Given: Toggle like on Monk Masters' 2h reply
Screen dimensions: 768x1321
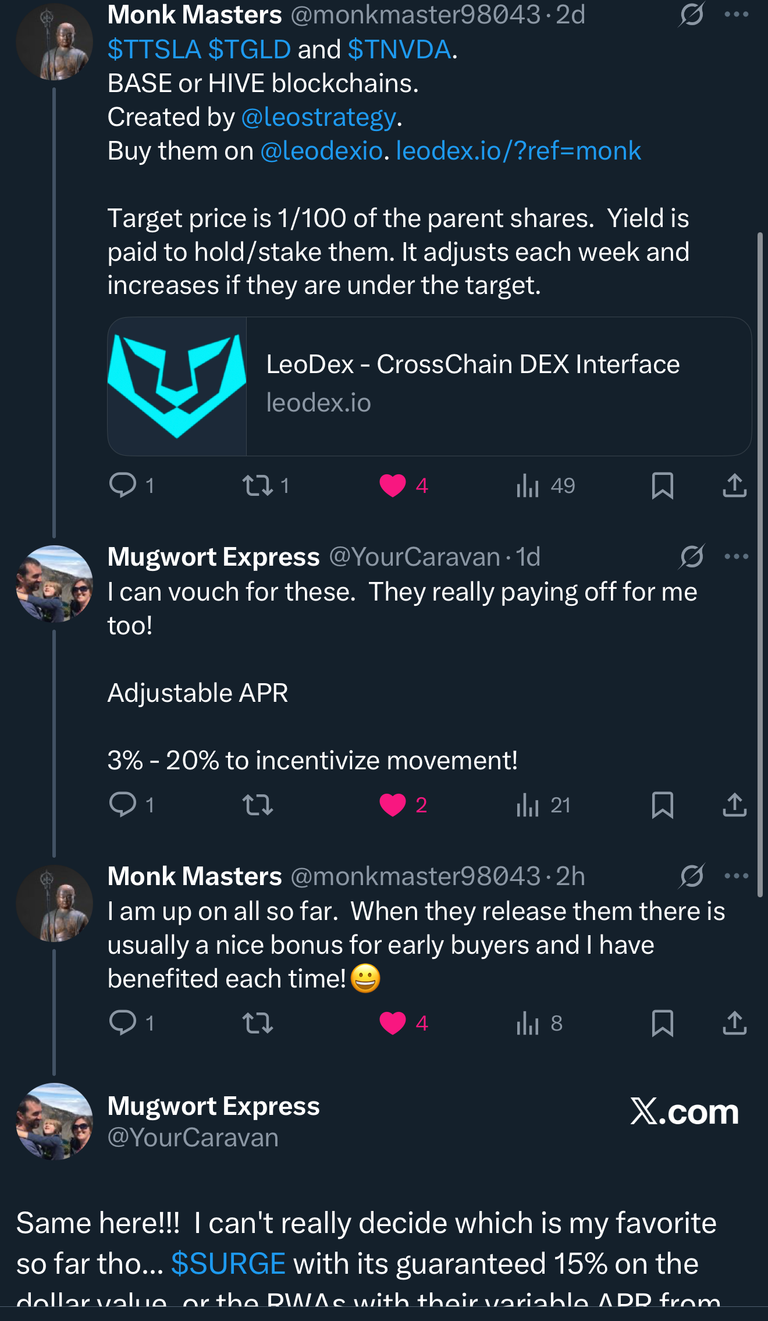Looking at the screenshot, I should point(393,1023).
